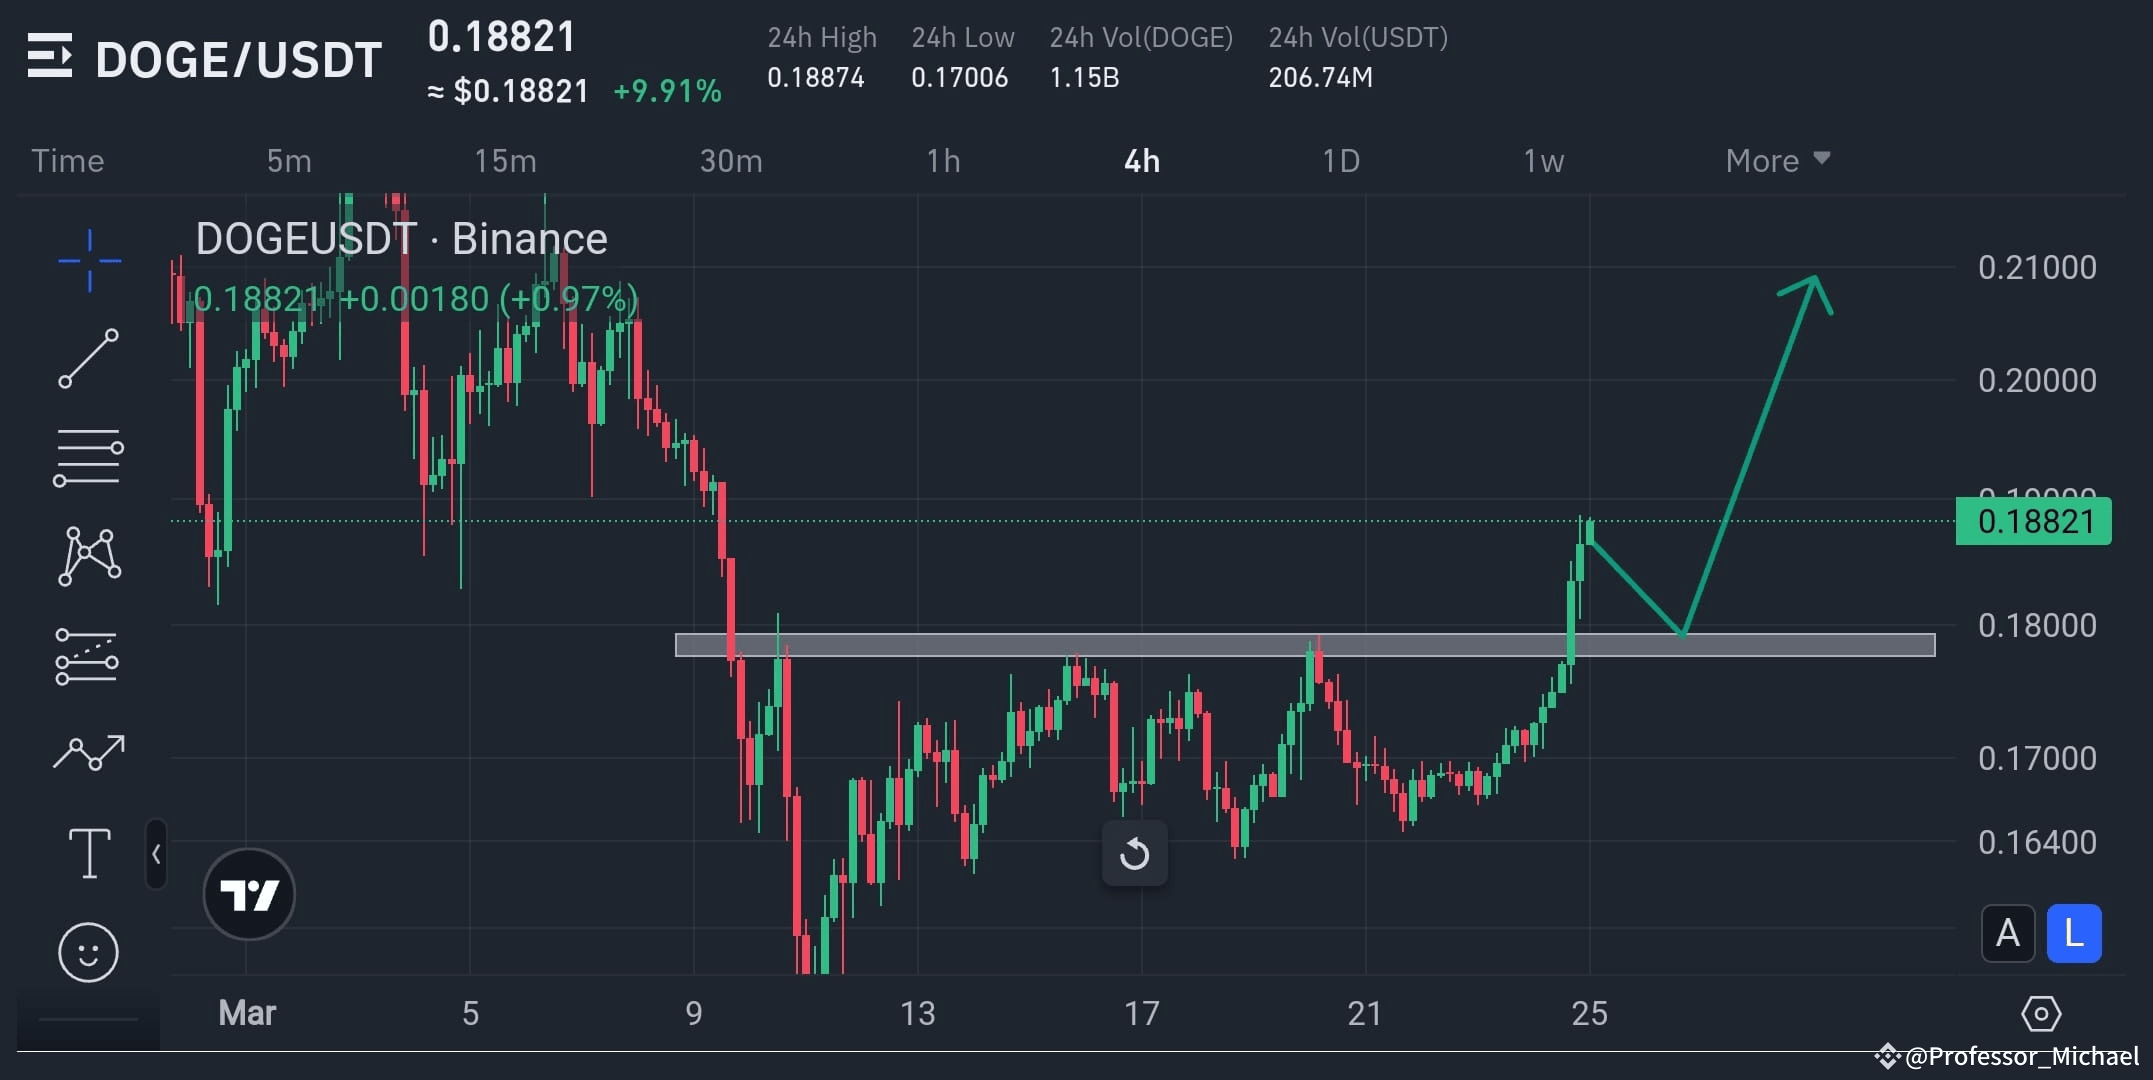Select the crosshair cursor tool
The width and height of the screenshot is (2153, 1080).
click(x=88, y=258)
